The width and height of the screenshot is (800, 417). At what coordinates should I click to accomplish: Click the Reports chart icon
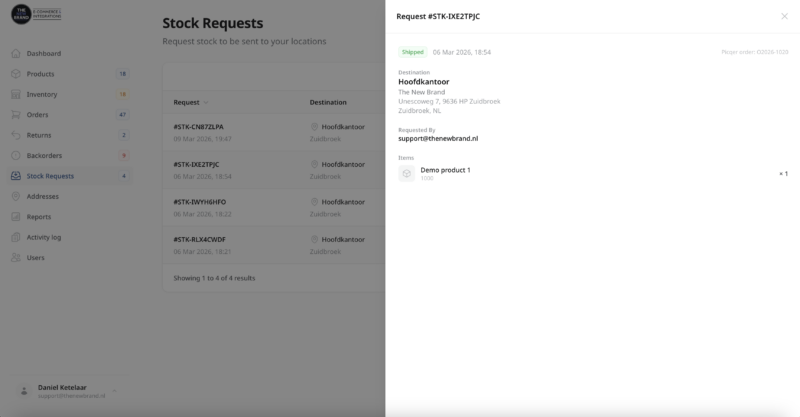(16, 216)
